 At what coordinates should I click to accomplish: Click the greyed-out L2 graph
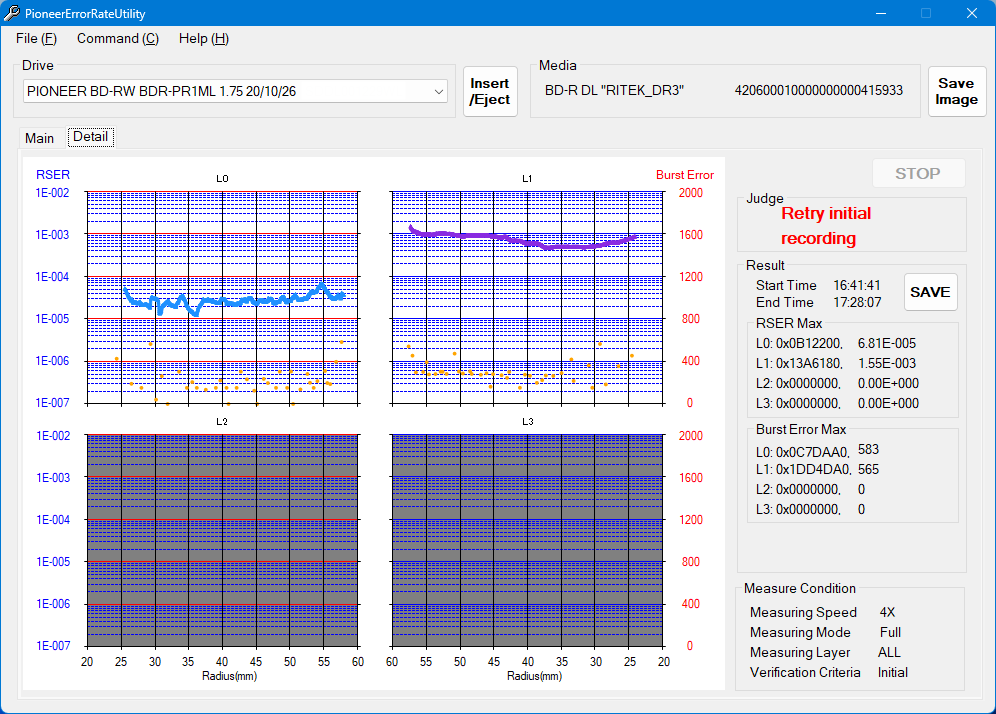tap(222, 540)
